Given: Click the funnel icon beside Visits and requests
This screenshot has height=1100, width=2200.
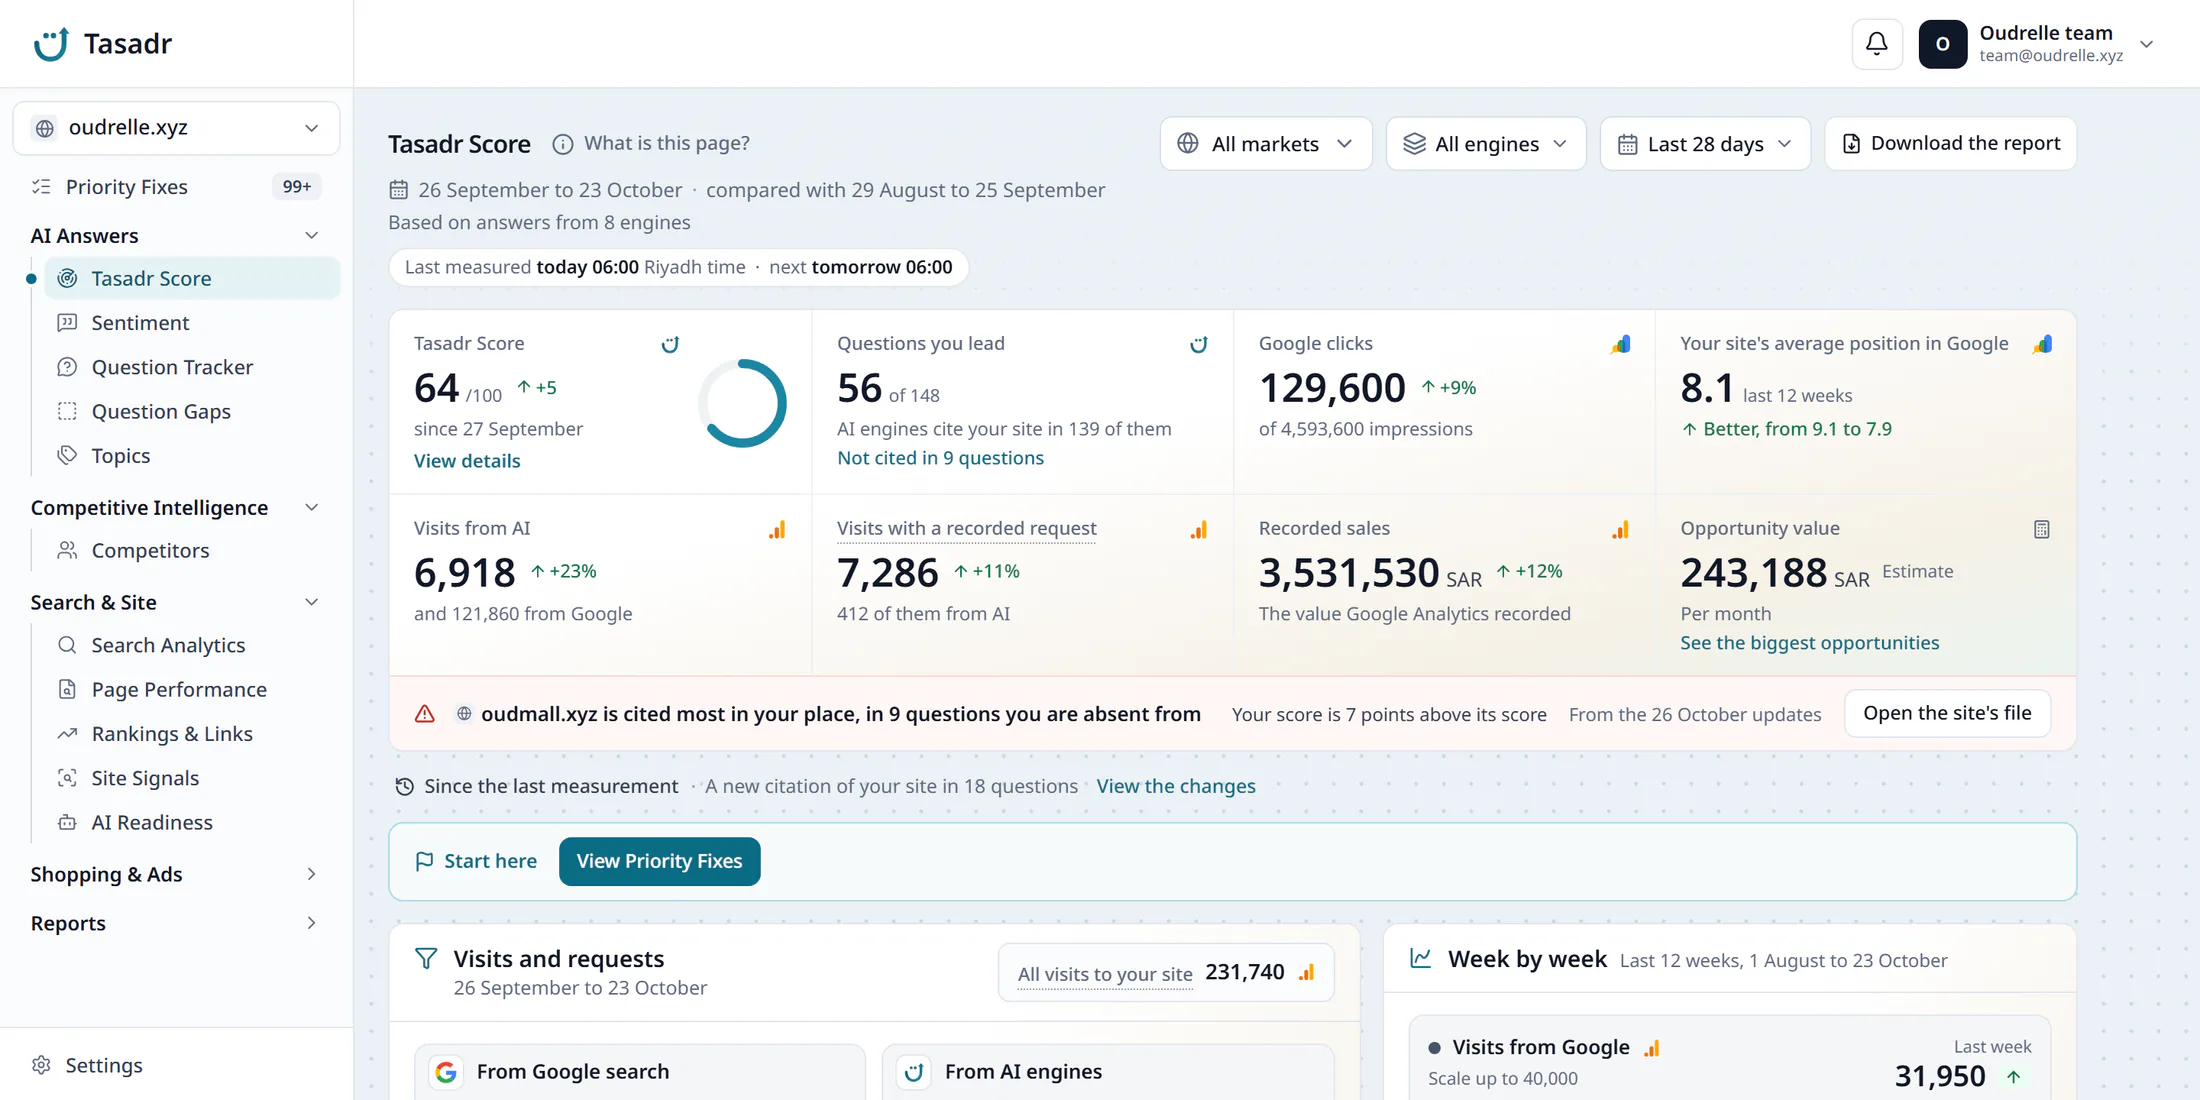Looking at the screenshot, I should (426, 959).
